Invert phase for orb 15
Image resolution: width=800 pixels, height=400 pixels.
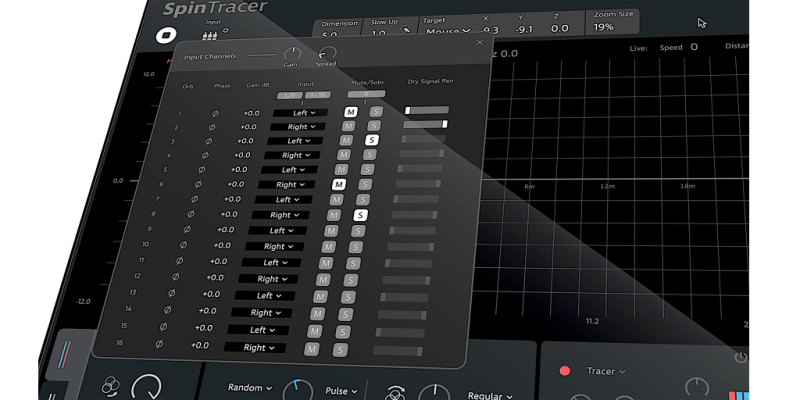point(163,327)
